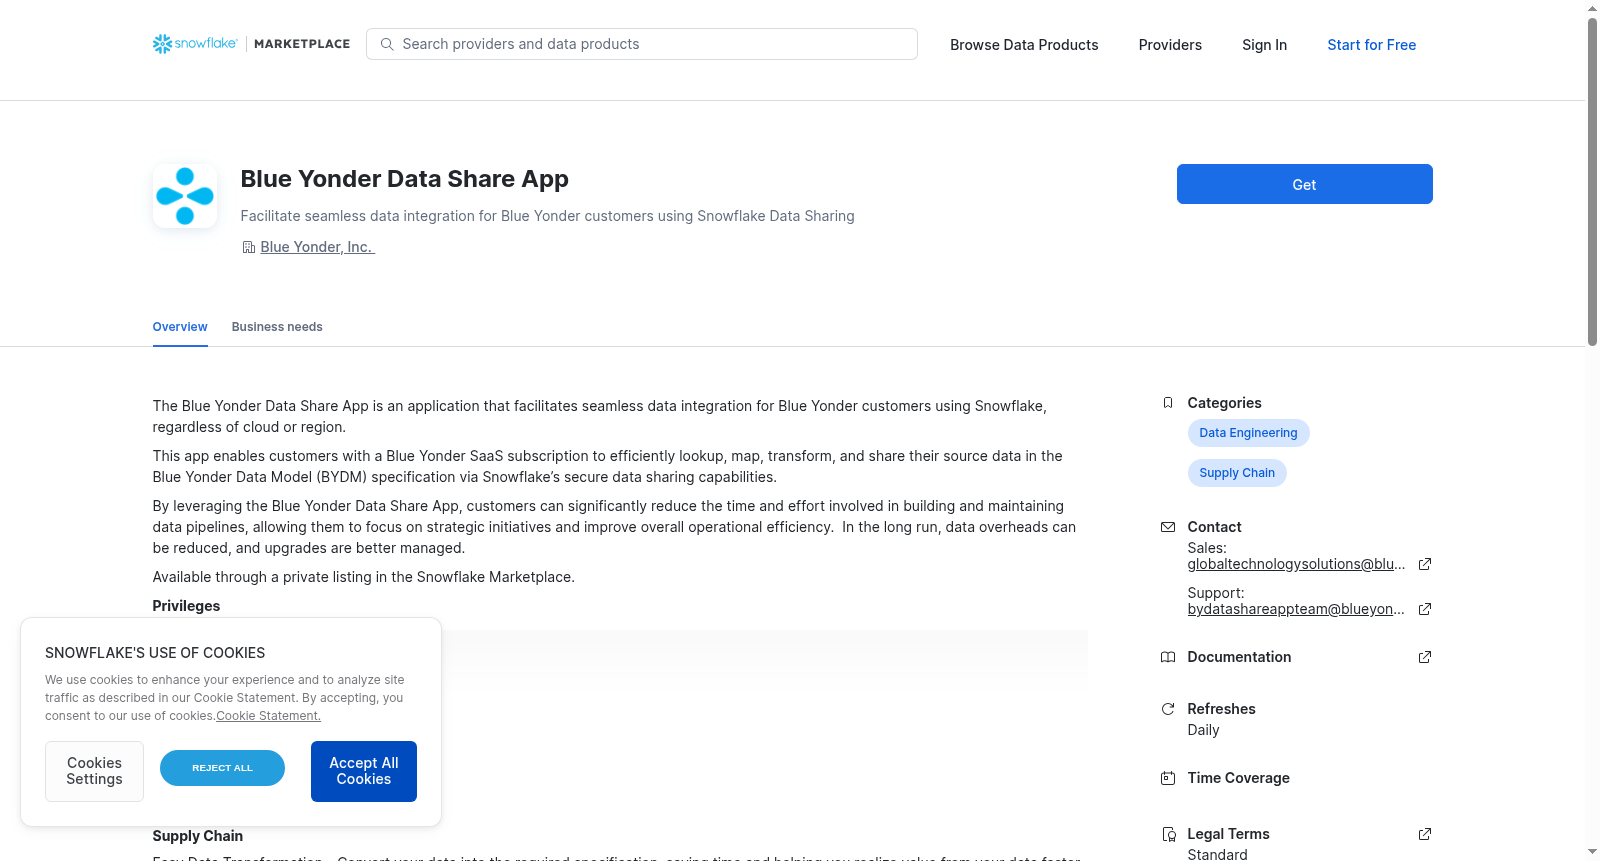Open the Documentation link text
The height and width of the screenshot is (861, 1600).
click(1239, 657)
